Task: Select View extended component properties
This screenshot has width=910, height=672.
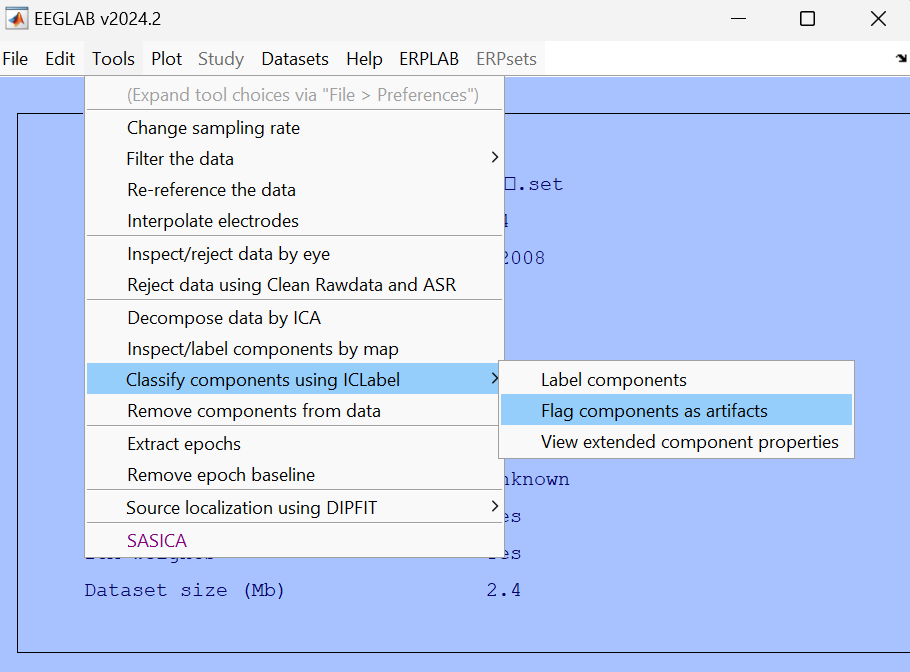Action: pyautogui.click(x=676, y=442)
